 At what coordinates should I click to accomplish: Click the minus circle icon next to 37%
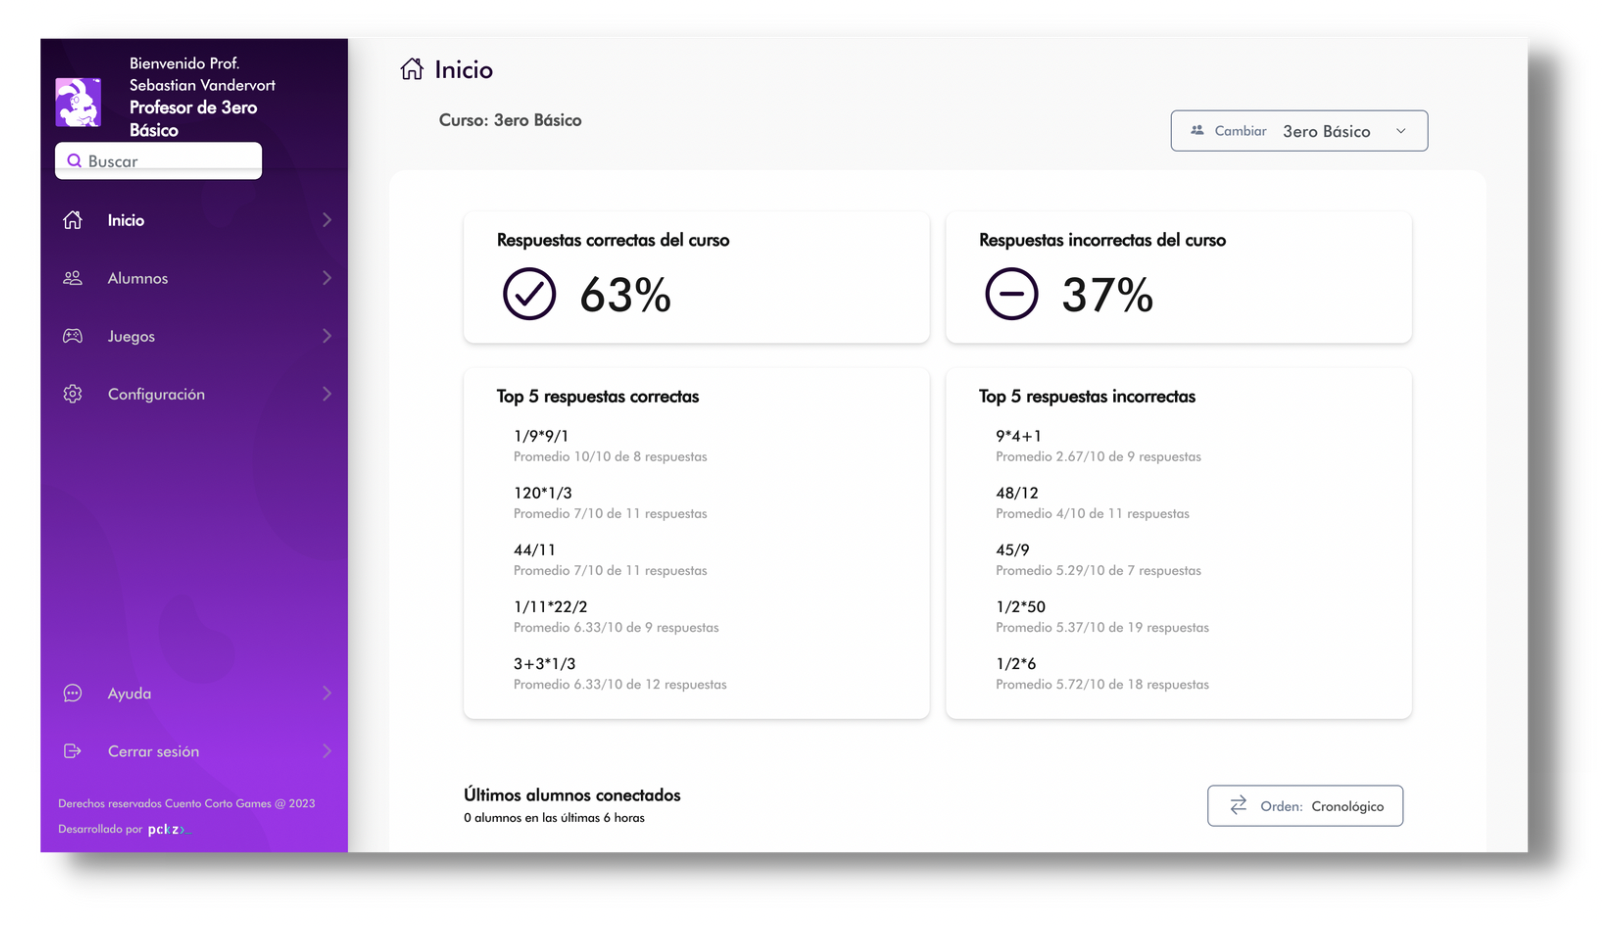1011,294
